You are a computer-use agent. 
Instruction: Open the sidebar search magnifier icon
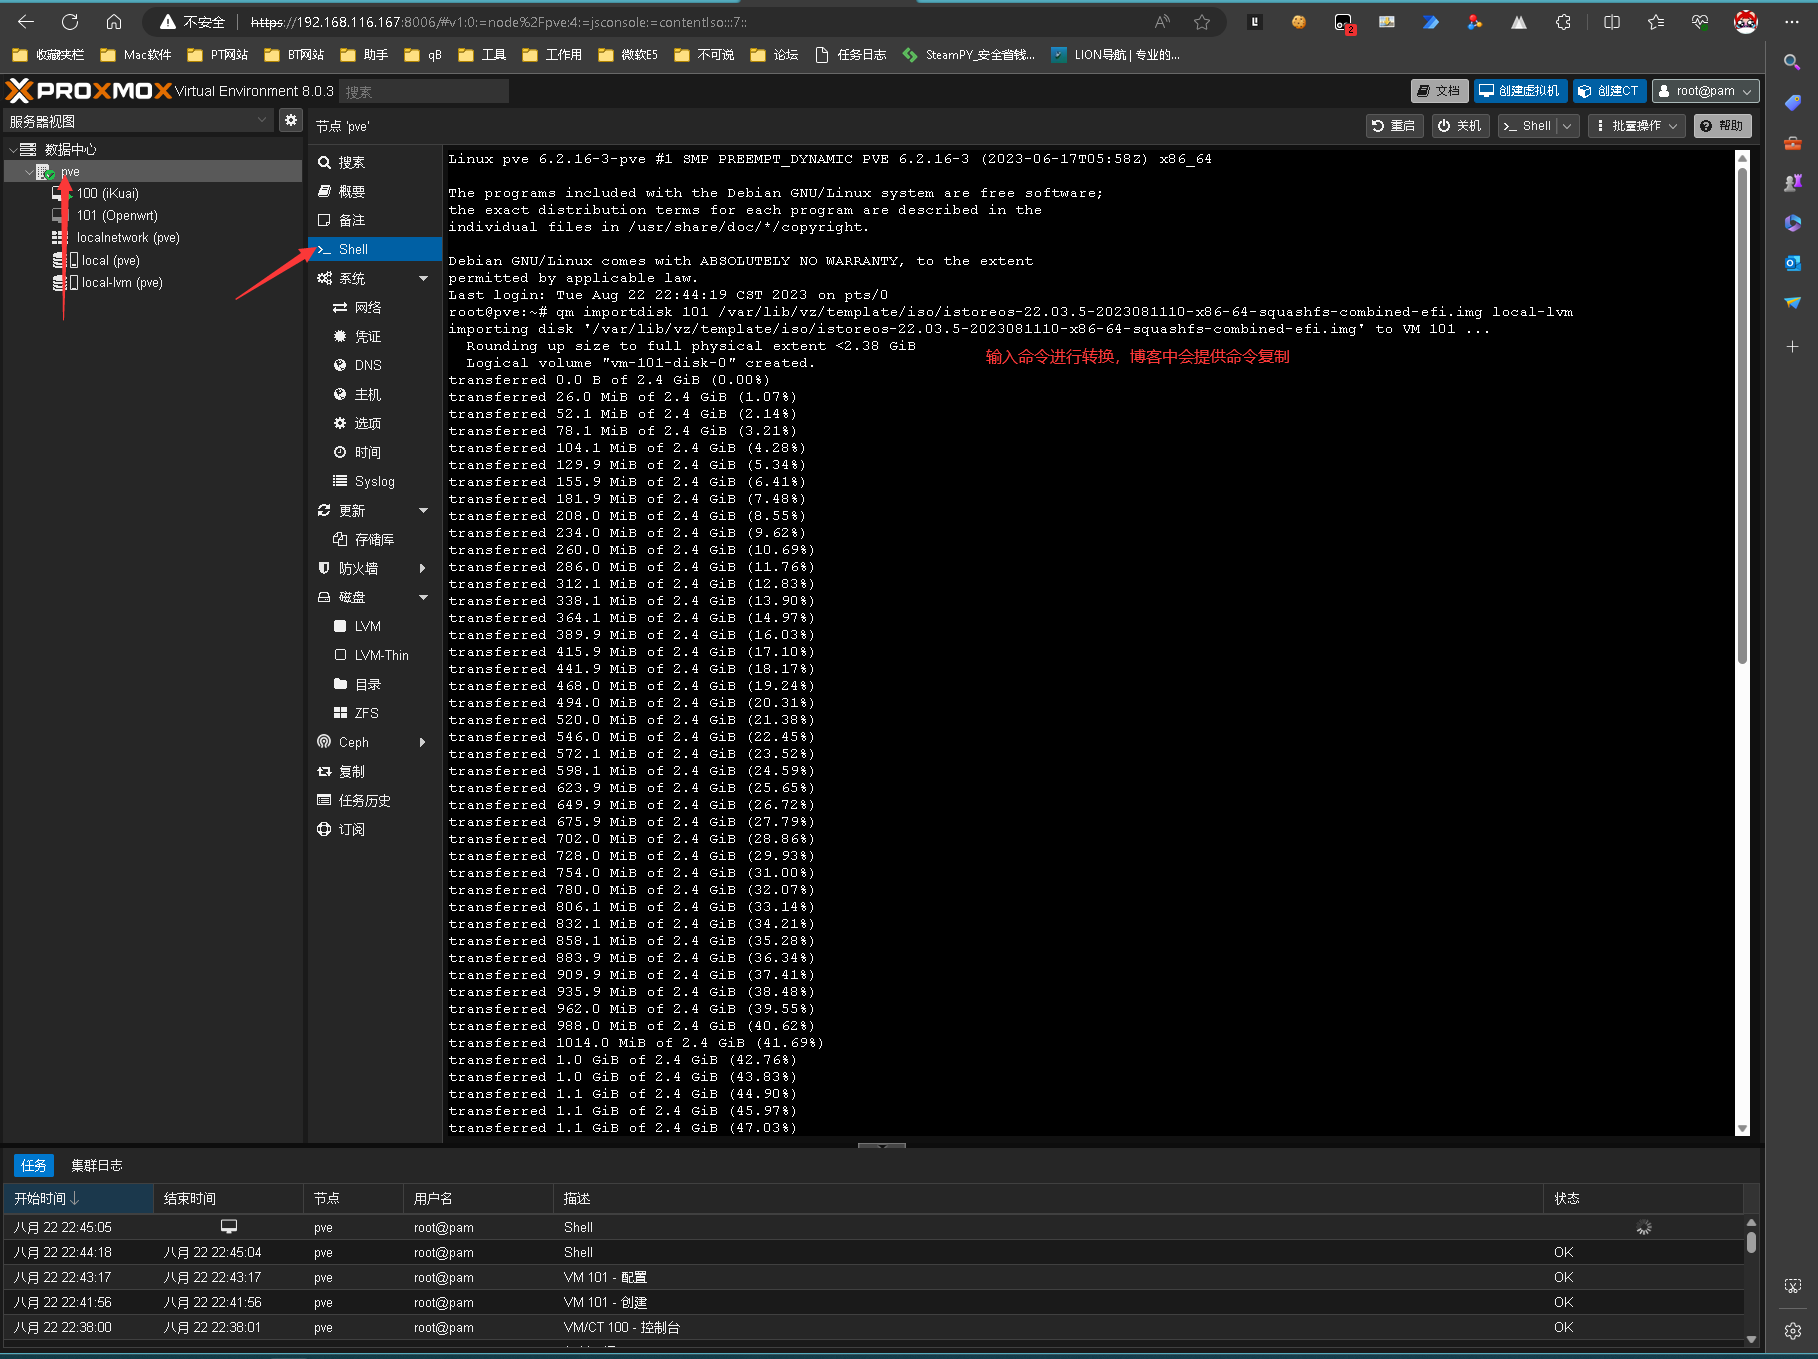click(x=1792, y=62)
